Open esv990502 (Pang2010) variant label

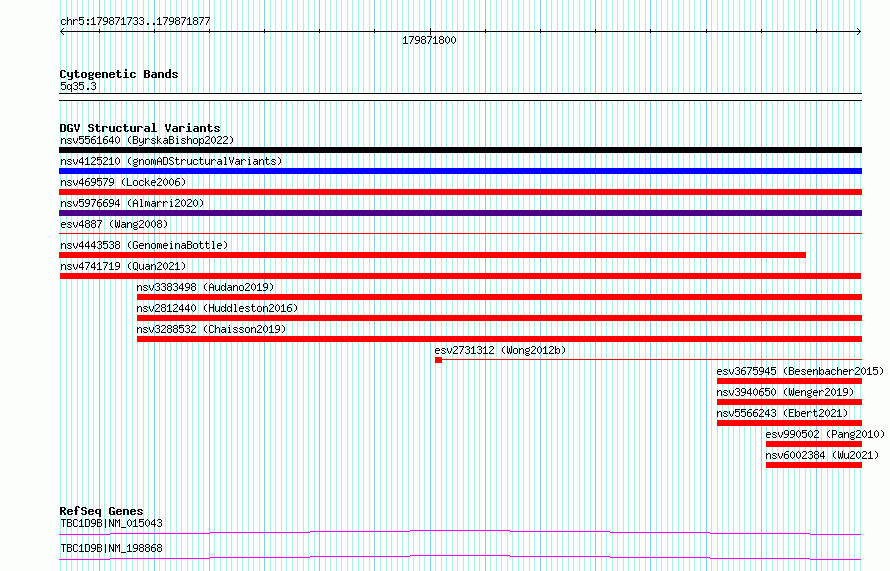pos(825,434)
